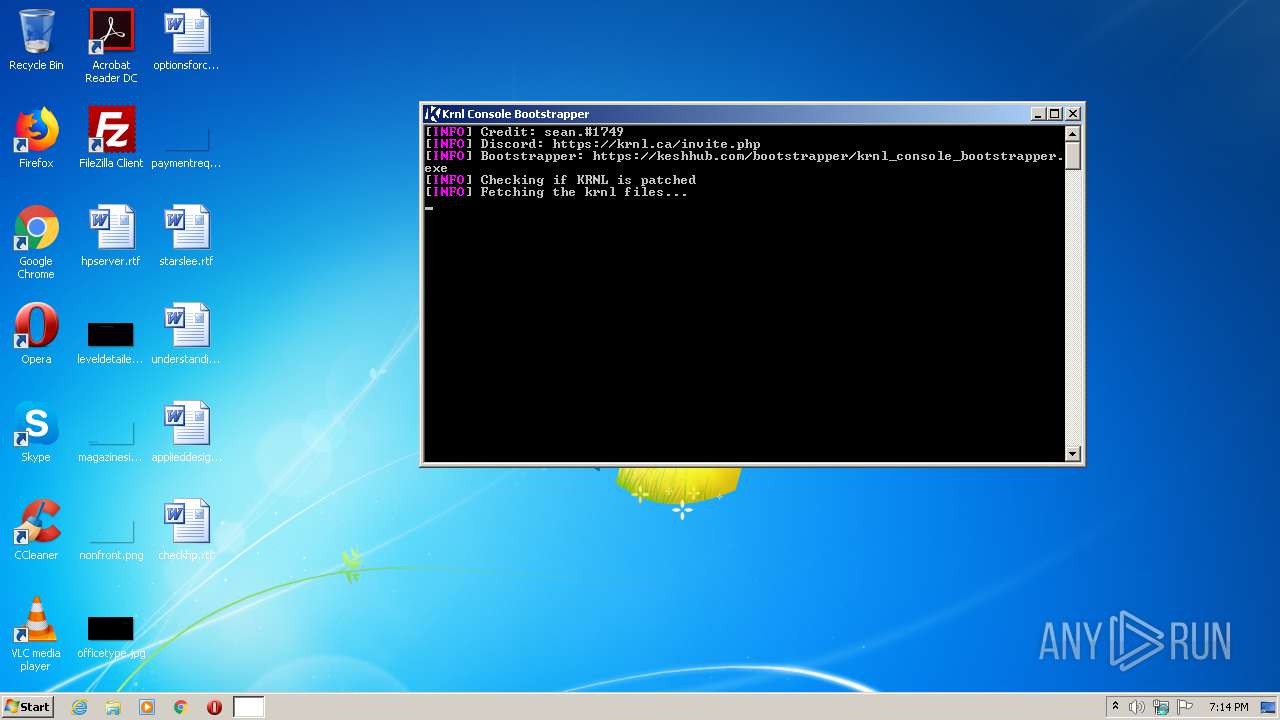Open the Start menu
The image size is (1280, 720).
tap(27, 706)
